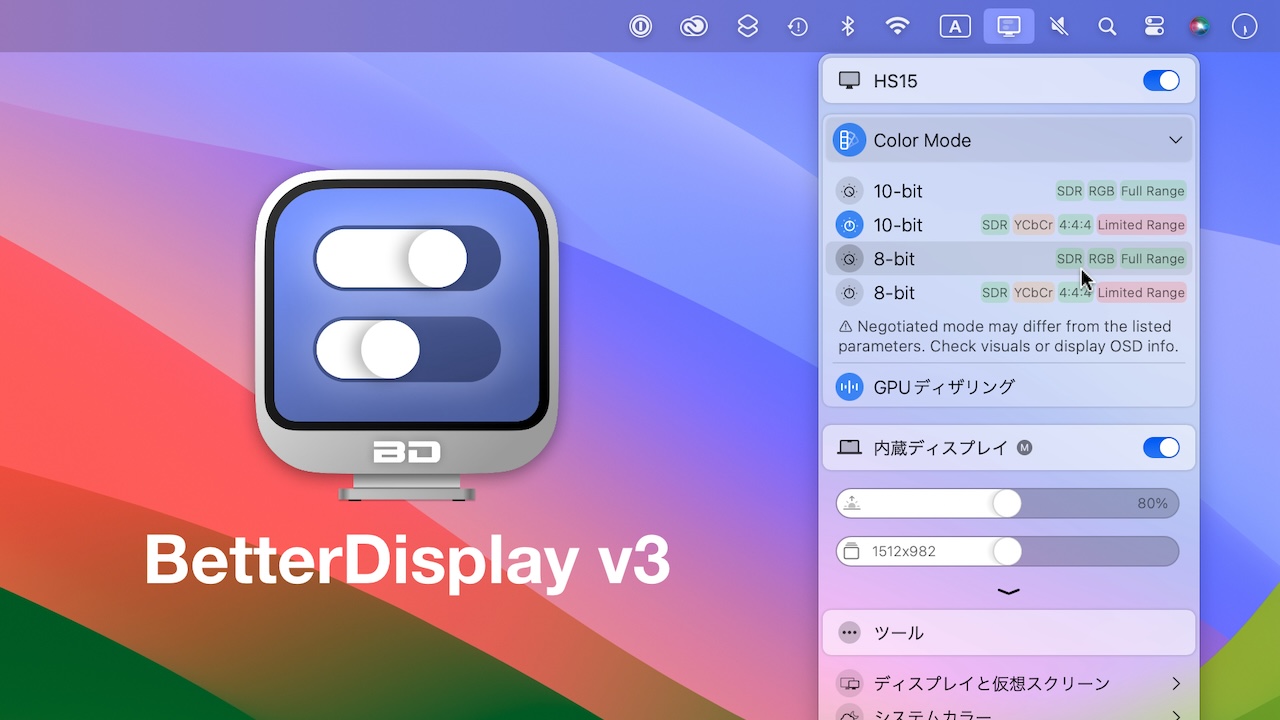1280x720 pixels.
Task: Expand ディスプレイと仮想スクリーン submenu arrow
Action: pyautogui.click(x=1176, y=684)
